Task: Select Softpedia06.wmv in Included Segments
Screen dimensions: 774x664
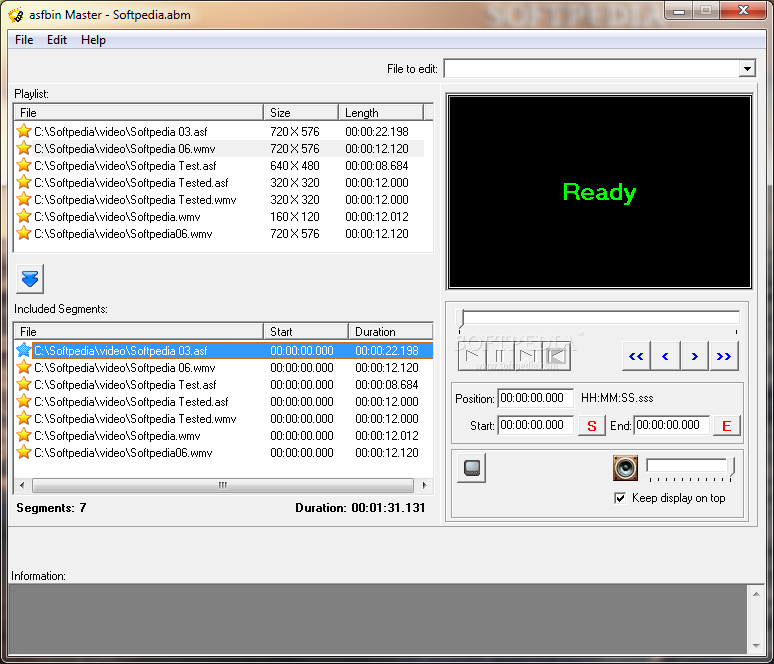Action: 224,452
